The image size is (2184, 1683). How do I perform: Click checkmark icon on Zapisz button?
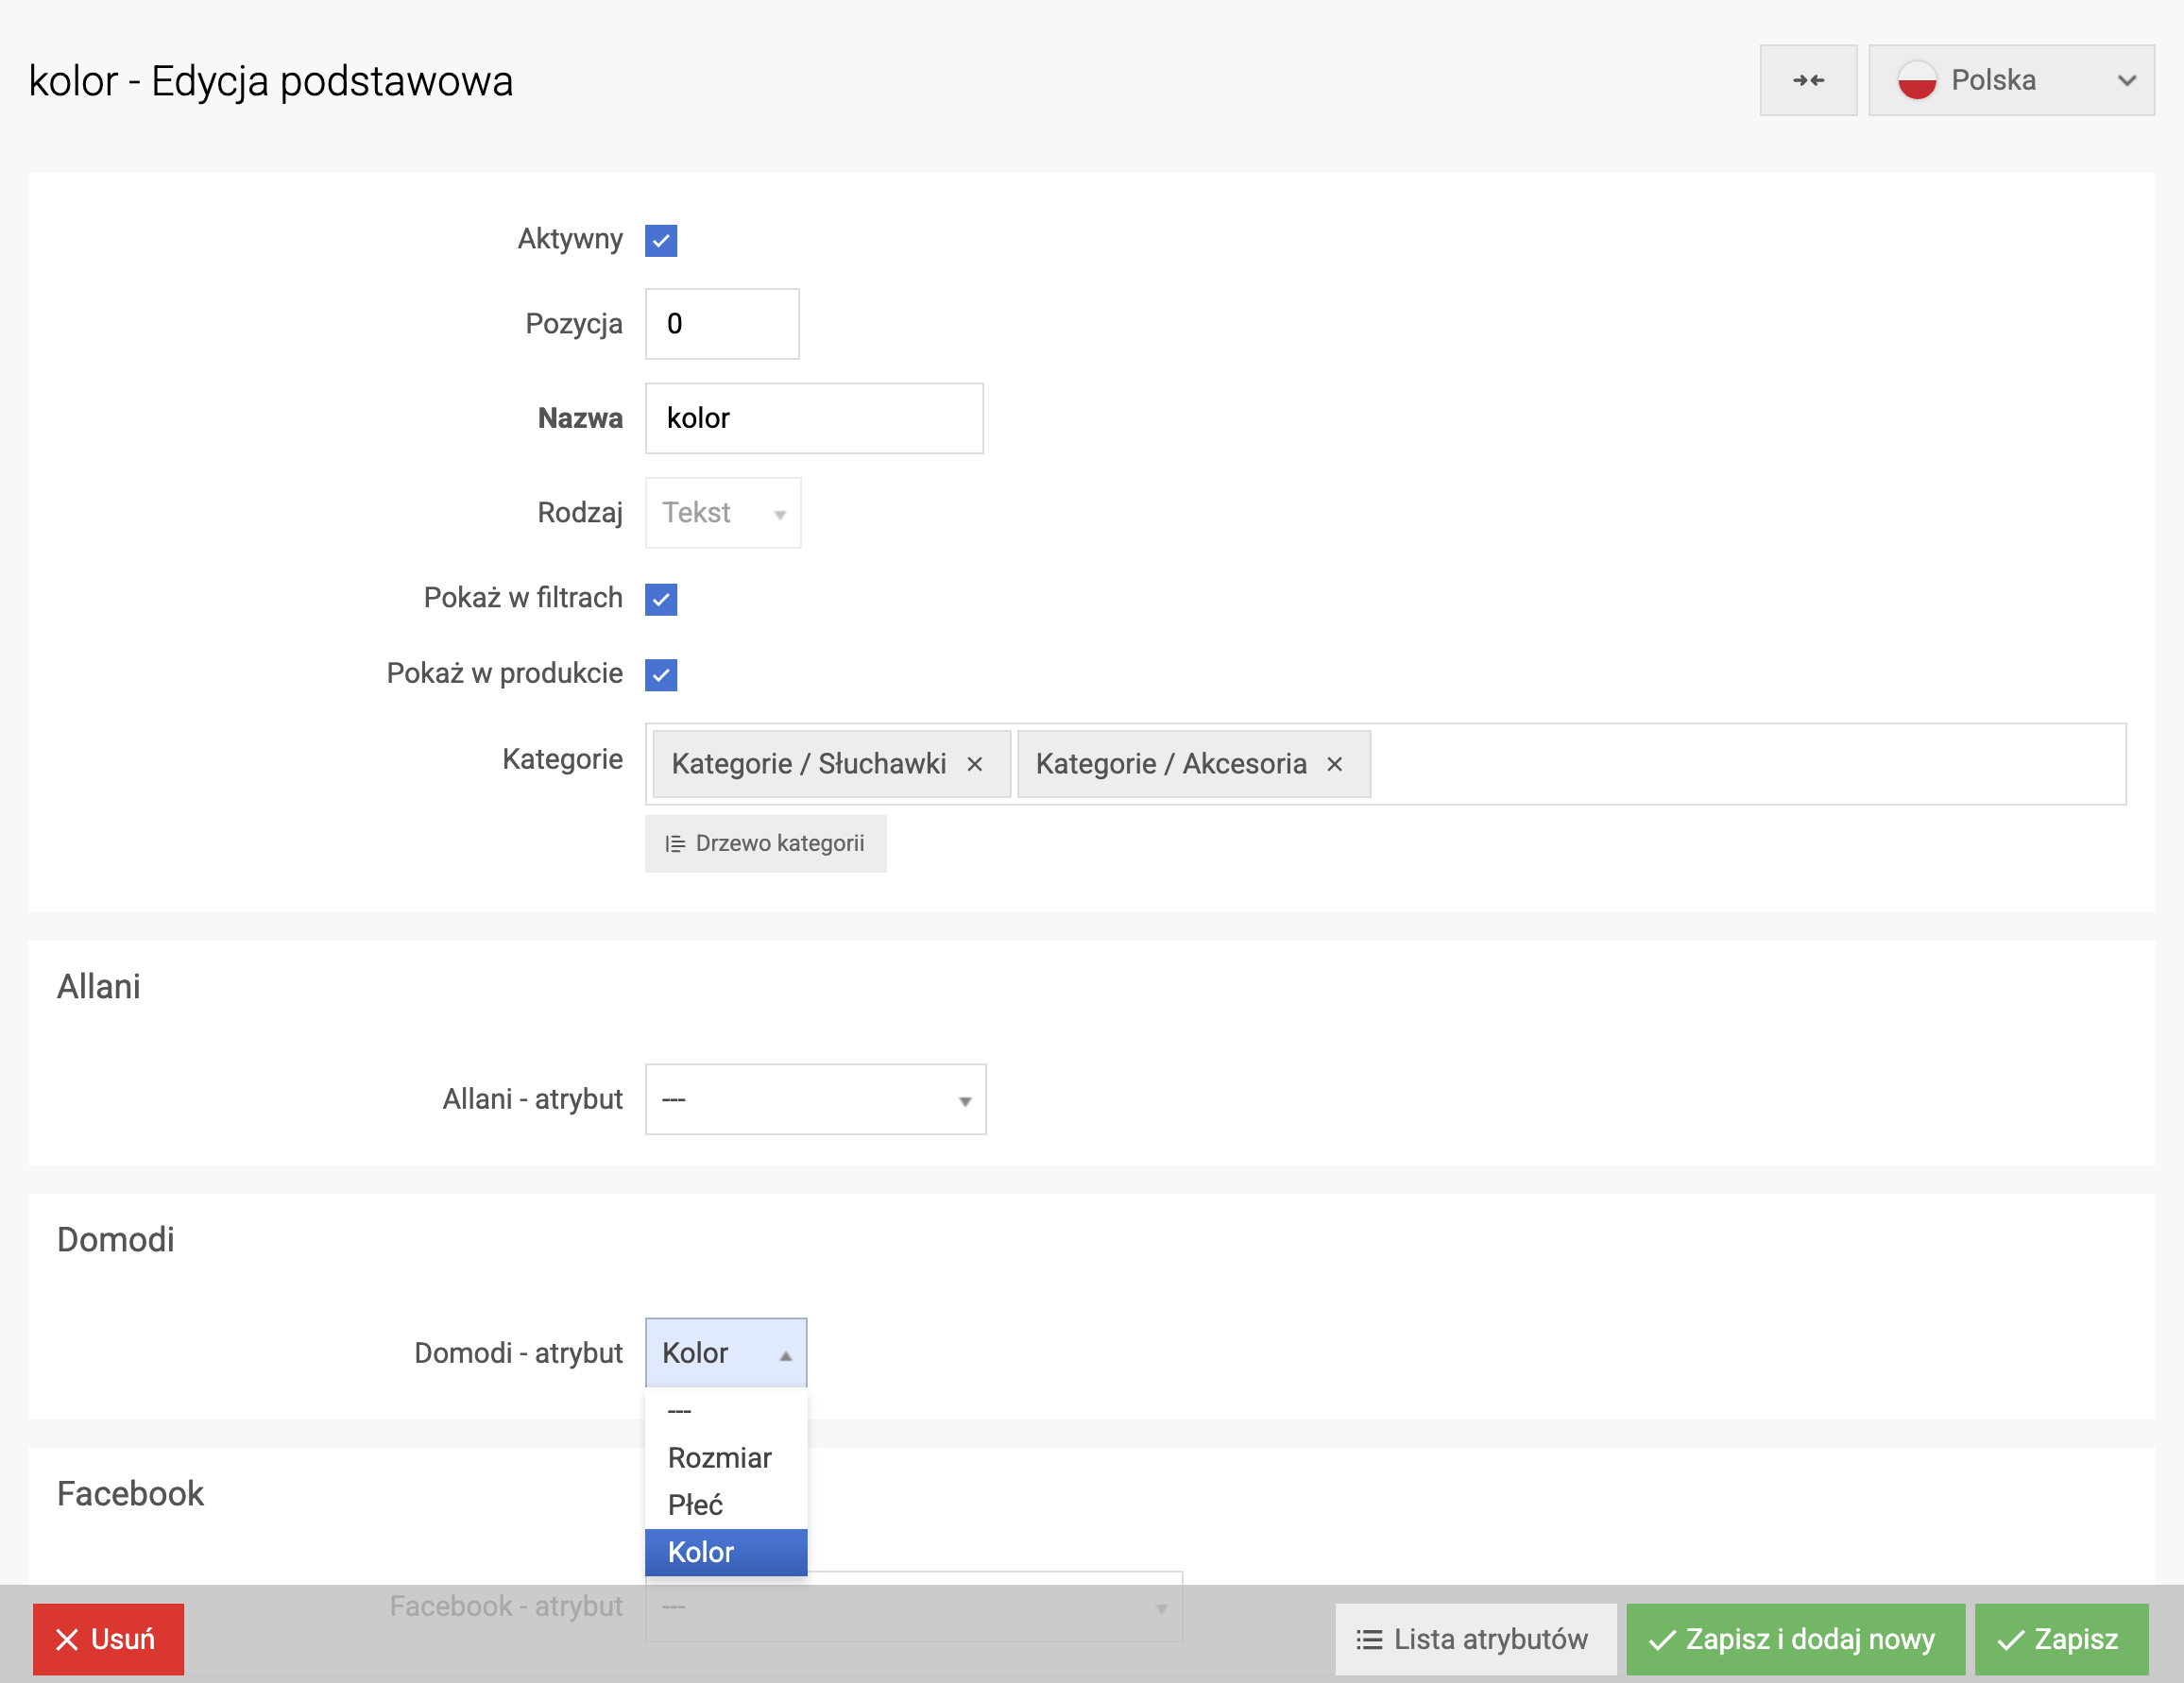[x=2010, y=1640]
